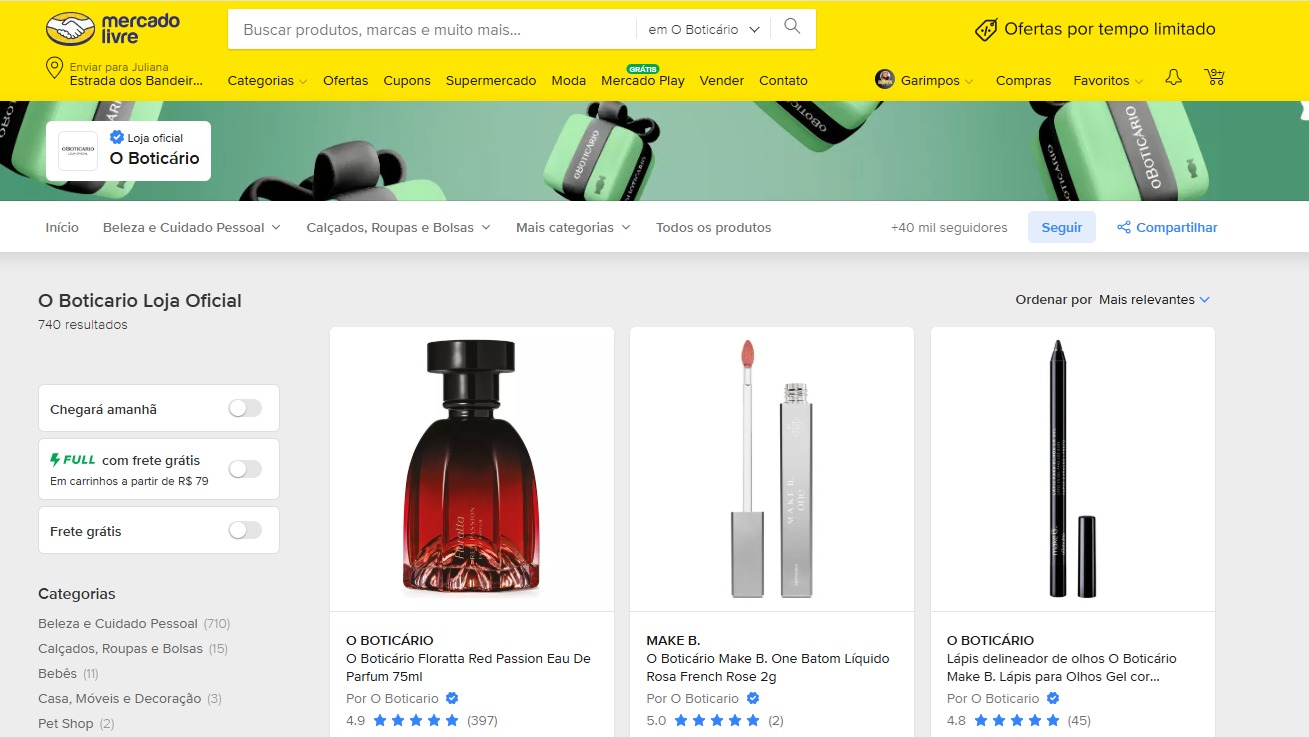1309x737 pixels.
Task: Click star rating of Batom Líquido Rosa
Action: click(x=717, y=720)
